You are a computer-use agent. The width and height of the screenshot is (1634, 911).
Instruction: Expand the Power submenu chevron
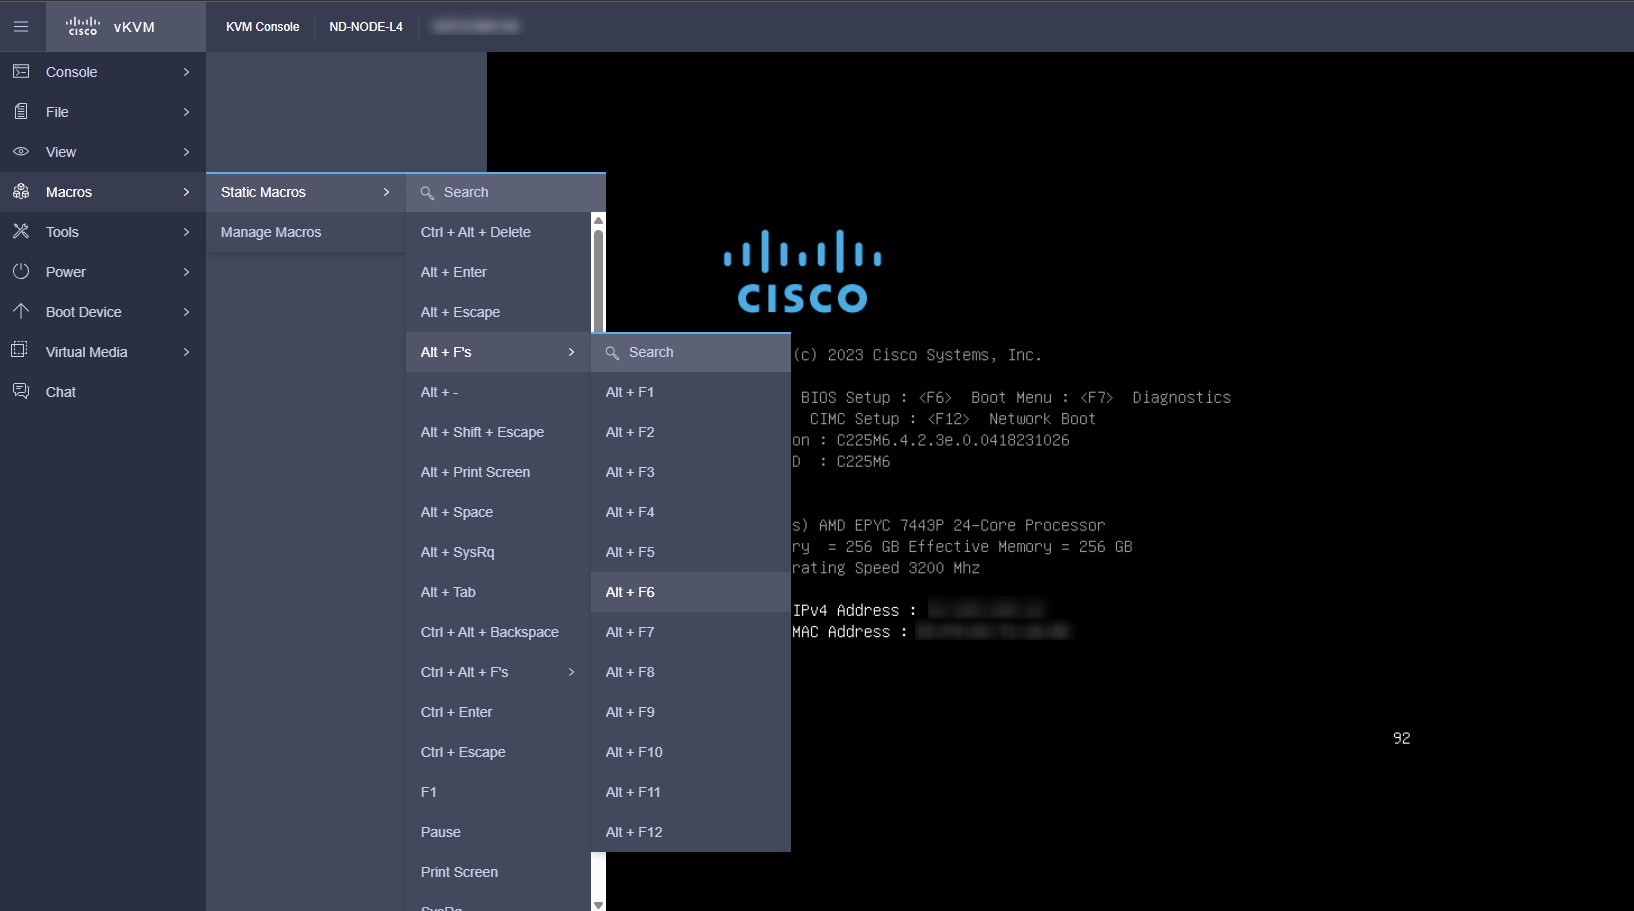pyautogui.click(x=186, y=272)
